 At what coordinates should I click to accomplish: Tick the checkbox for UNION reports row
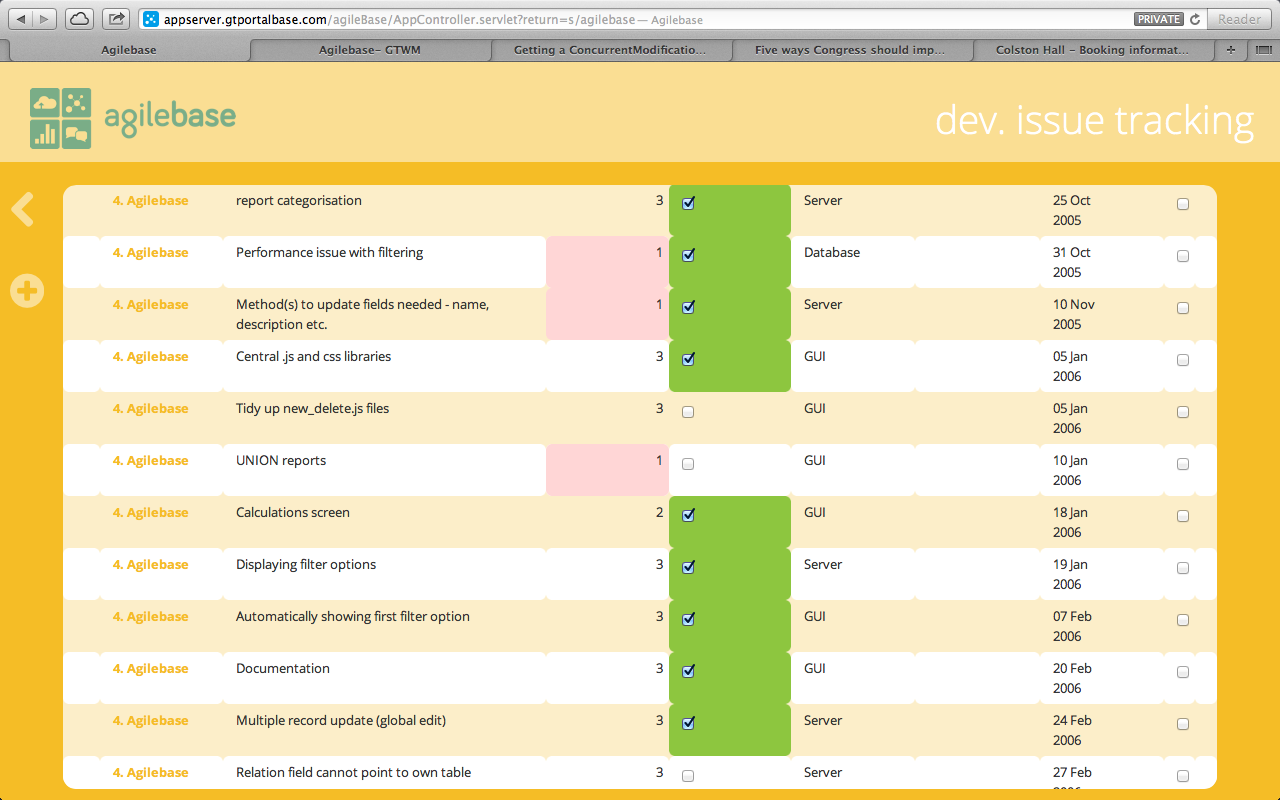click(688, 464)
